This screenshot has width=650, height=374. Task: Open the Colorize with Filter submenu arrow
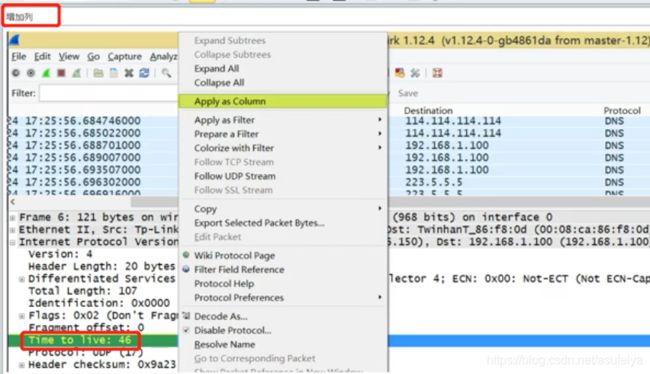[379, 148]
